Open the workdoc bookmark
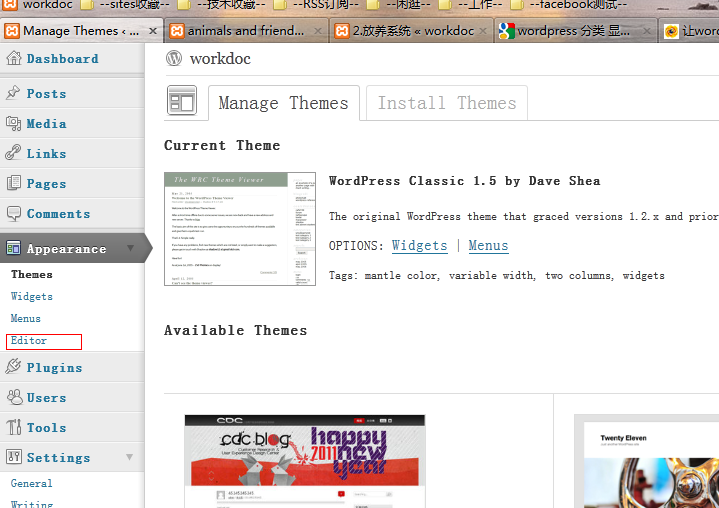Image resolution: width=719 pixels, height=508 pixels. [38, 5]
